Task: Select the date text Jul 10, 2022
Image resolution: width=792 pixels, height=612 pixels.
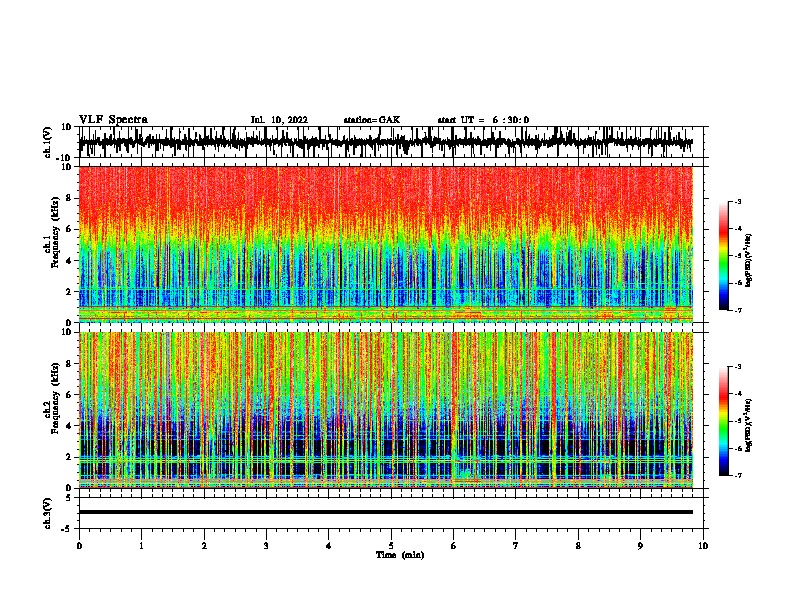Action: coord(279,120)
